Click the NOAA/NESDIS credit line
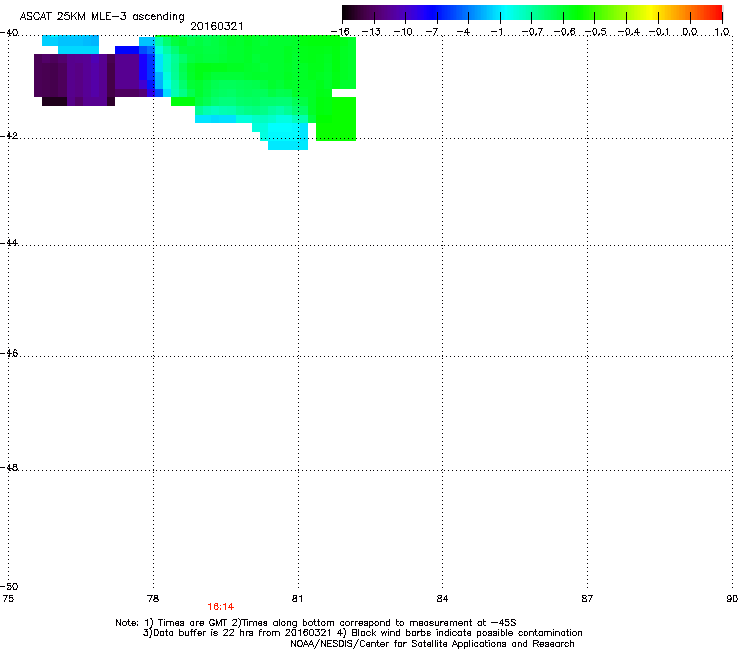Screen dimensions: 740x650 [x=432, y=644]
